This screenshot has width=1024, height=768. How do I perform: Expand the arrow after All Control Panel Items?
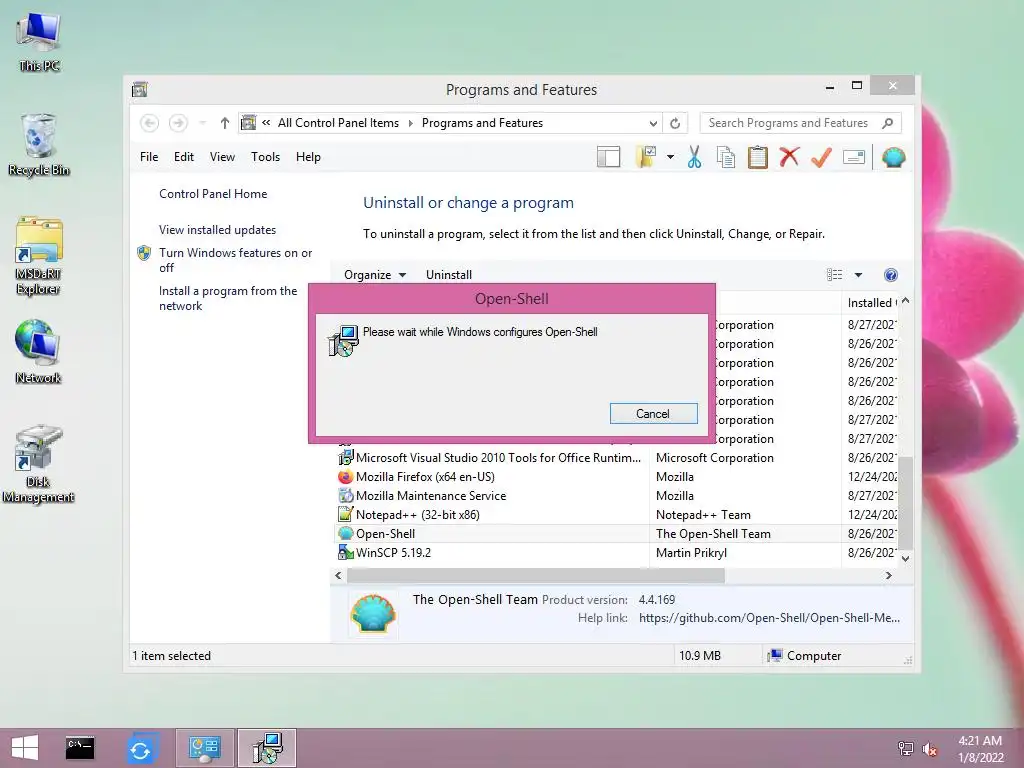coord(411,123)
